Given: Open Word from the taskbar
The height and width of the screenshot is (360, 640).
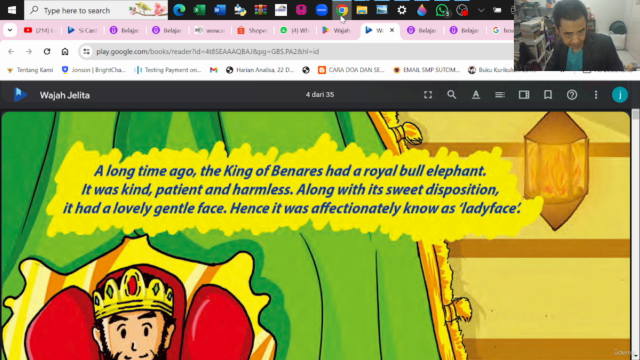Looking at the screenshot, I should click(x=220, y=10).
